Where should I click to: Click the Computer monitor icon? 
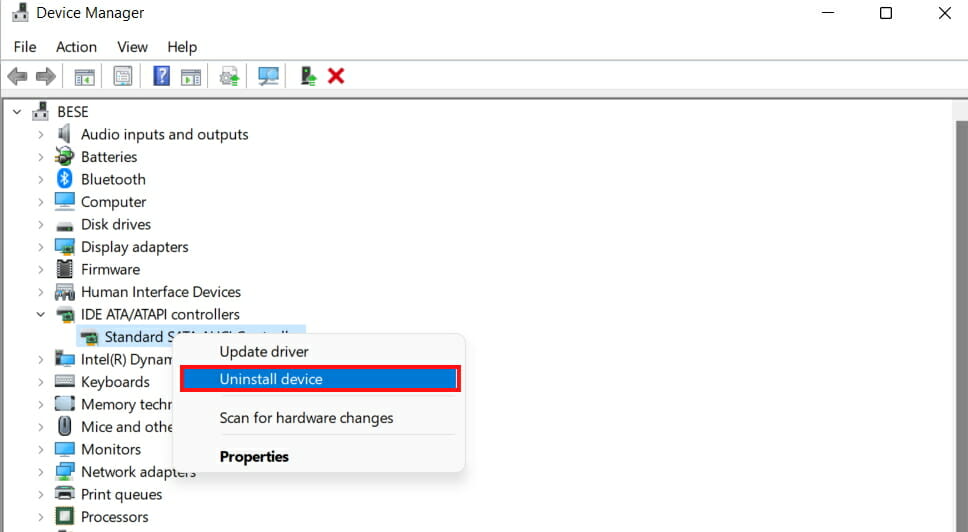tap(64, 202)
